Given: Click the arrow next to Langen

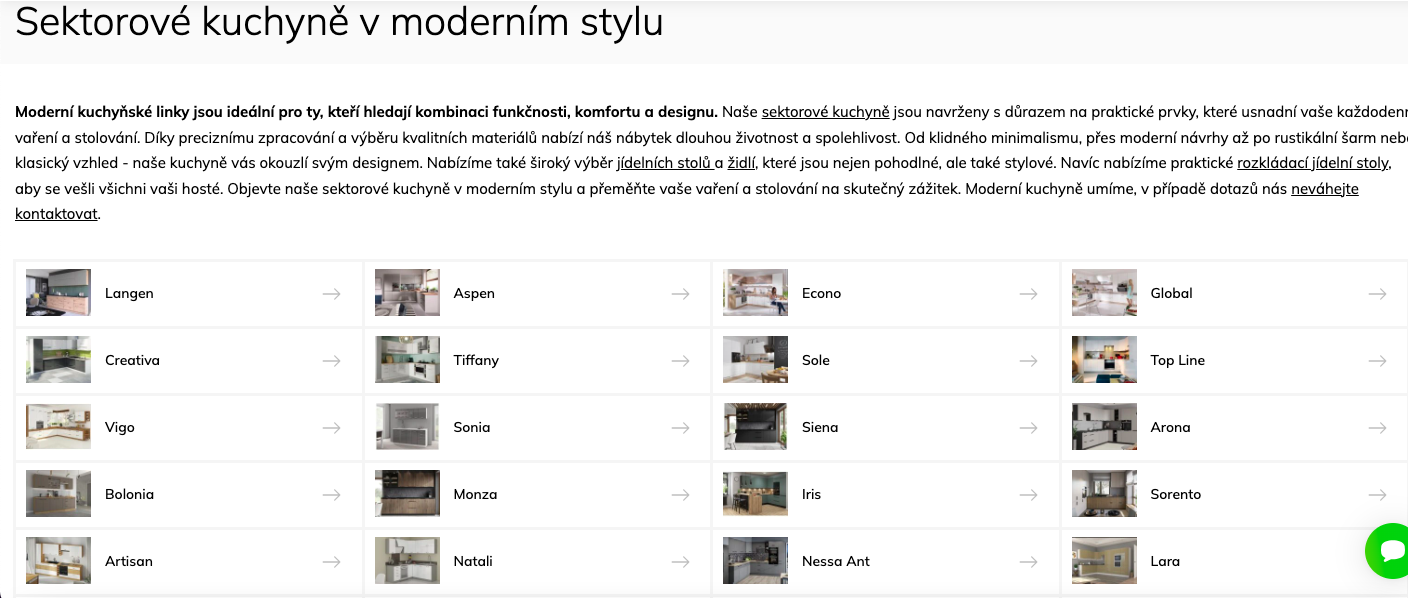Looking at the screenshot, I should click(x=332, y=294).
